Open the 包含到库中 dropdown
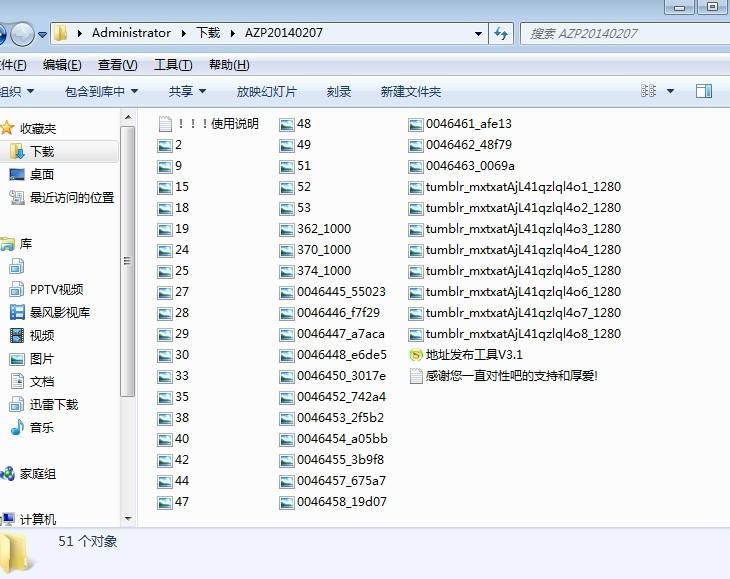The height and width of the screenshot is (579, 730). (101, 91)
